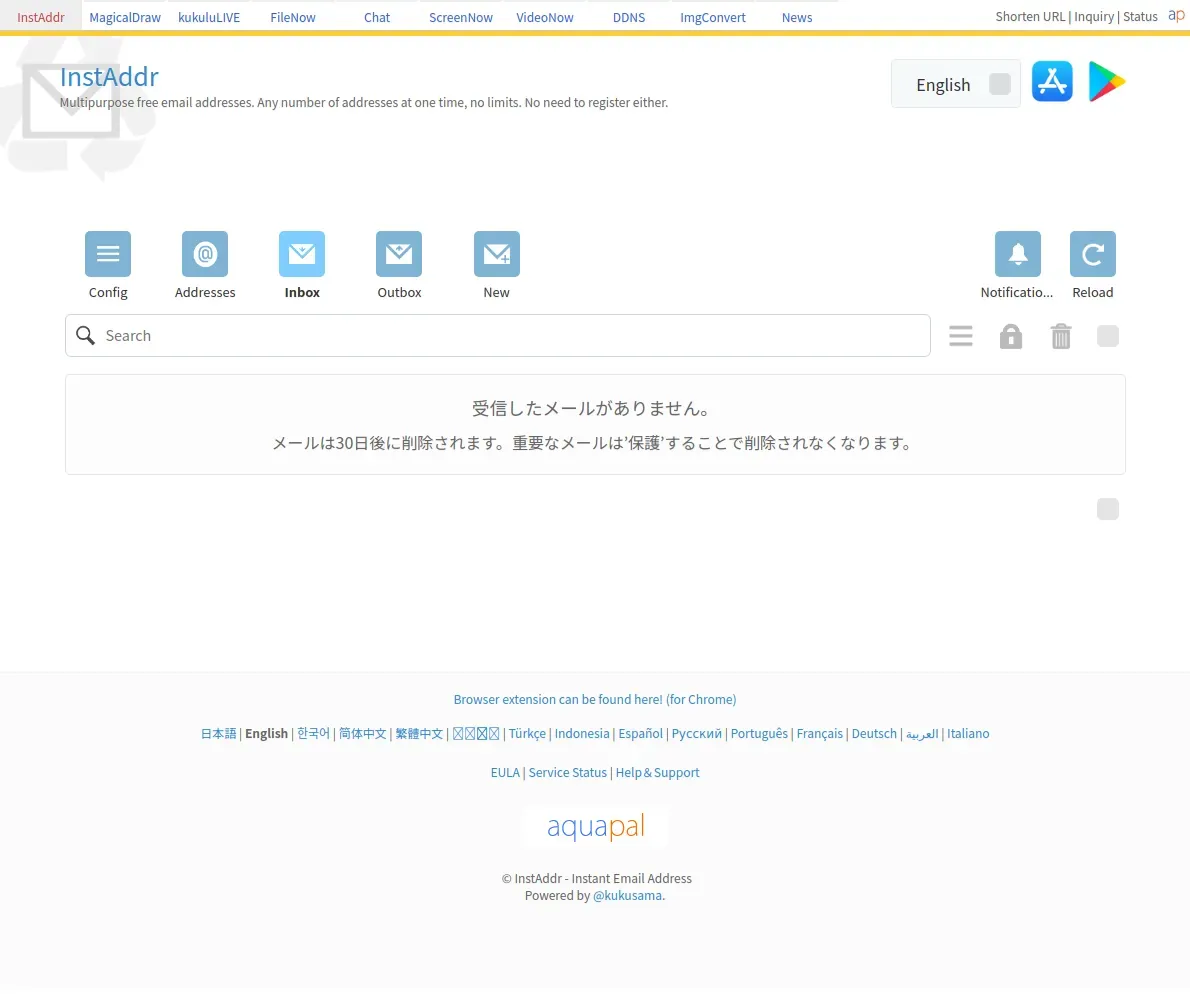Switch language to 繁體中文
The image size is (1190, 1000).
(x=419, y=734)
